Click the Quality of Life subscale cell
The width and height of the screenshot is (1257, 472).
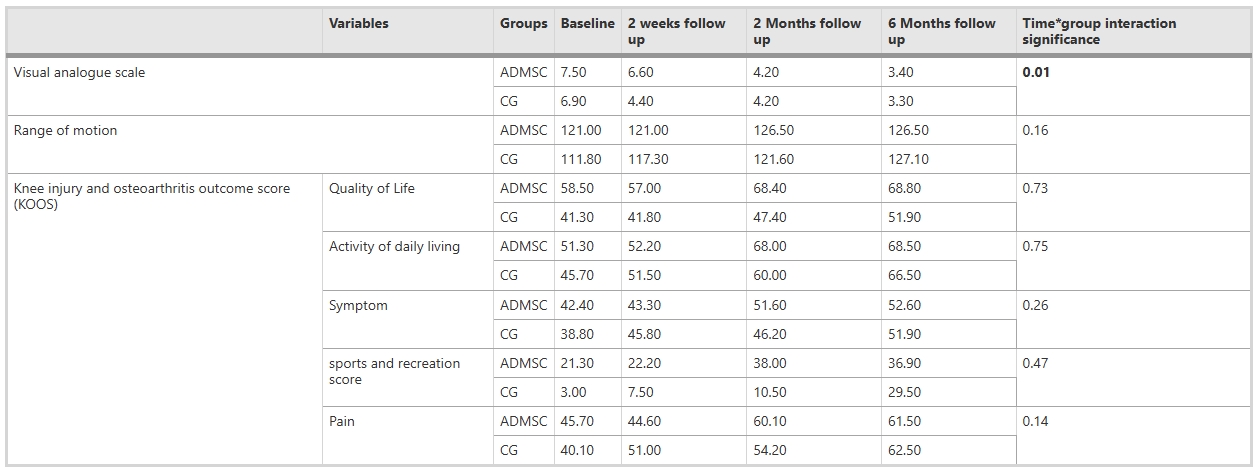(371, 188)
